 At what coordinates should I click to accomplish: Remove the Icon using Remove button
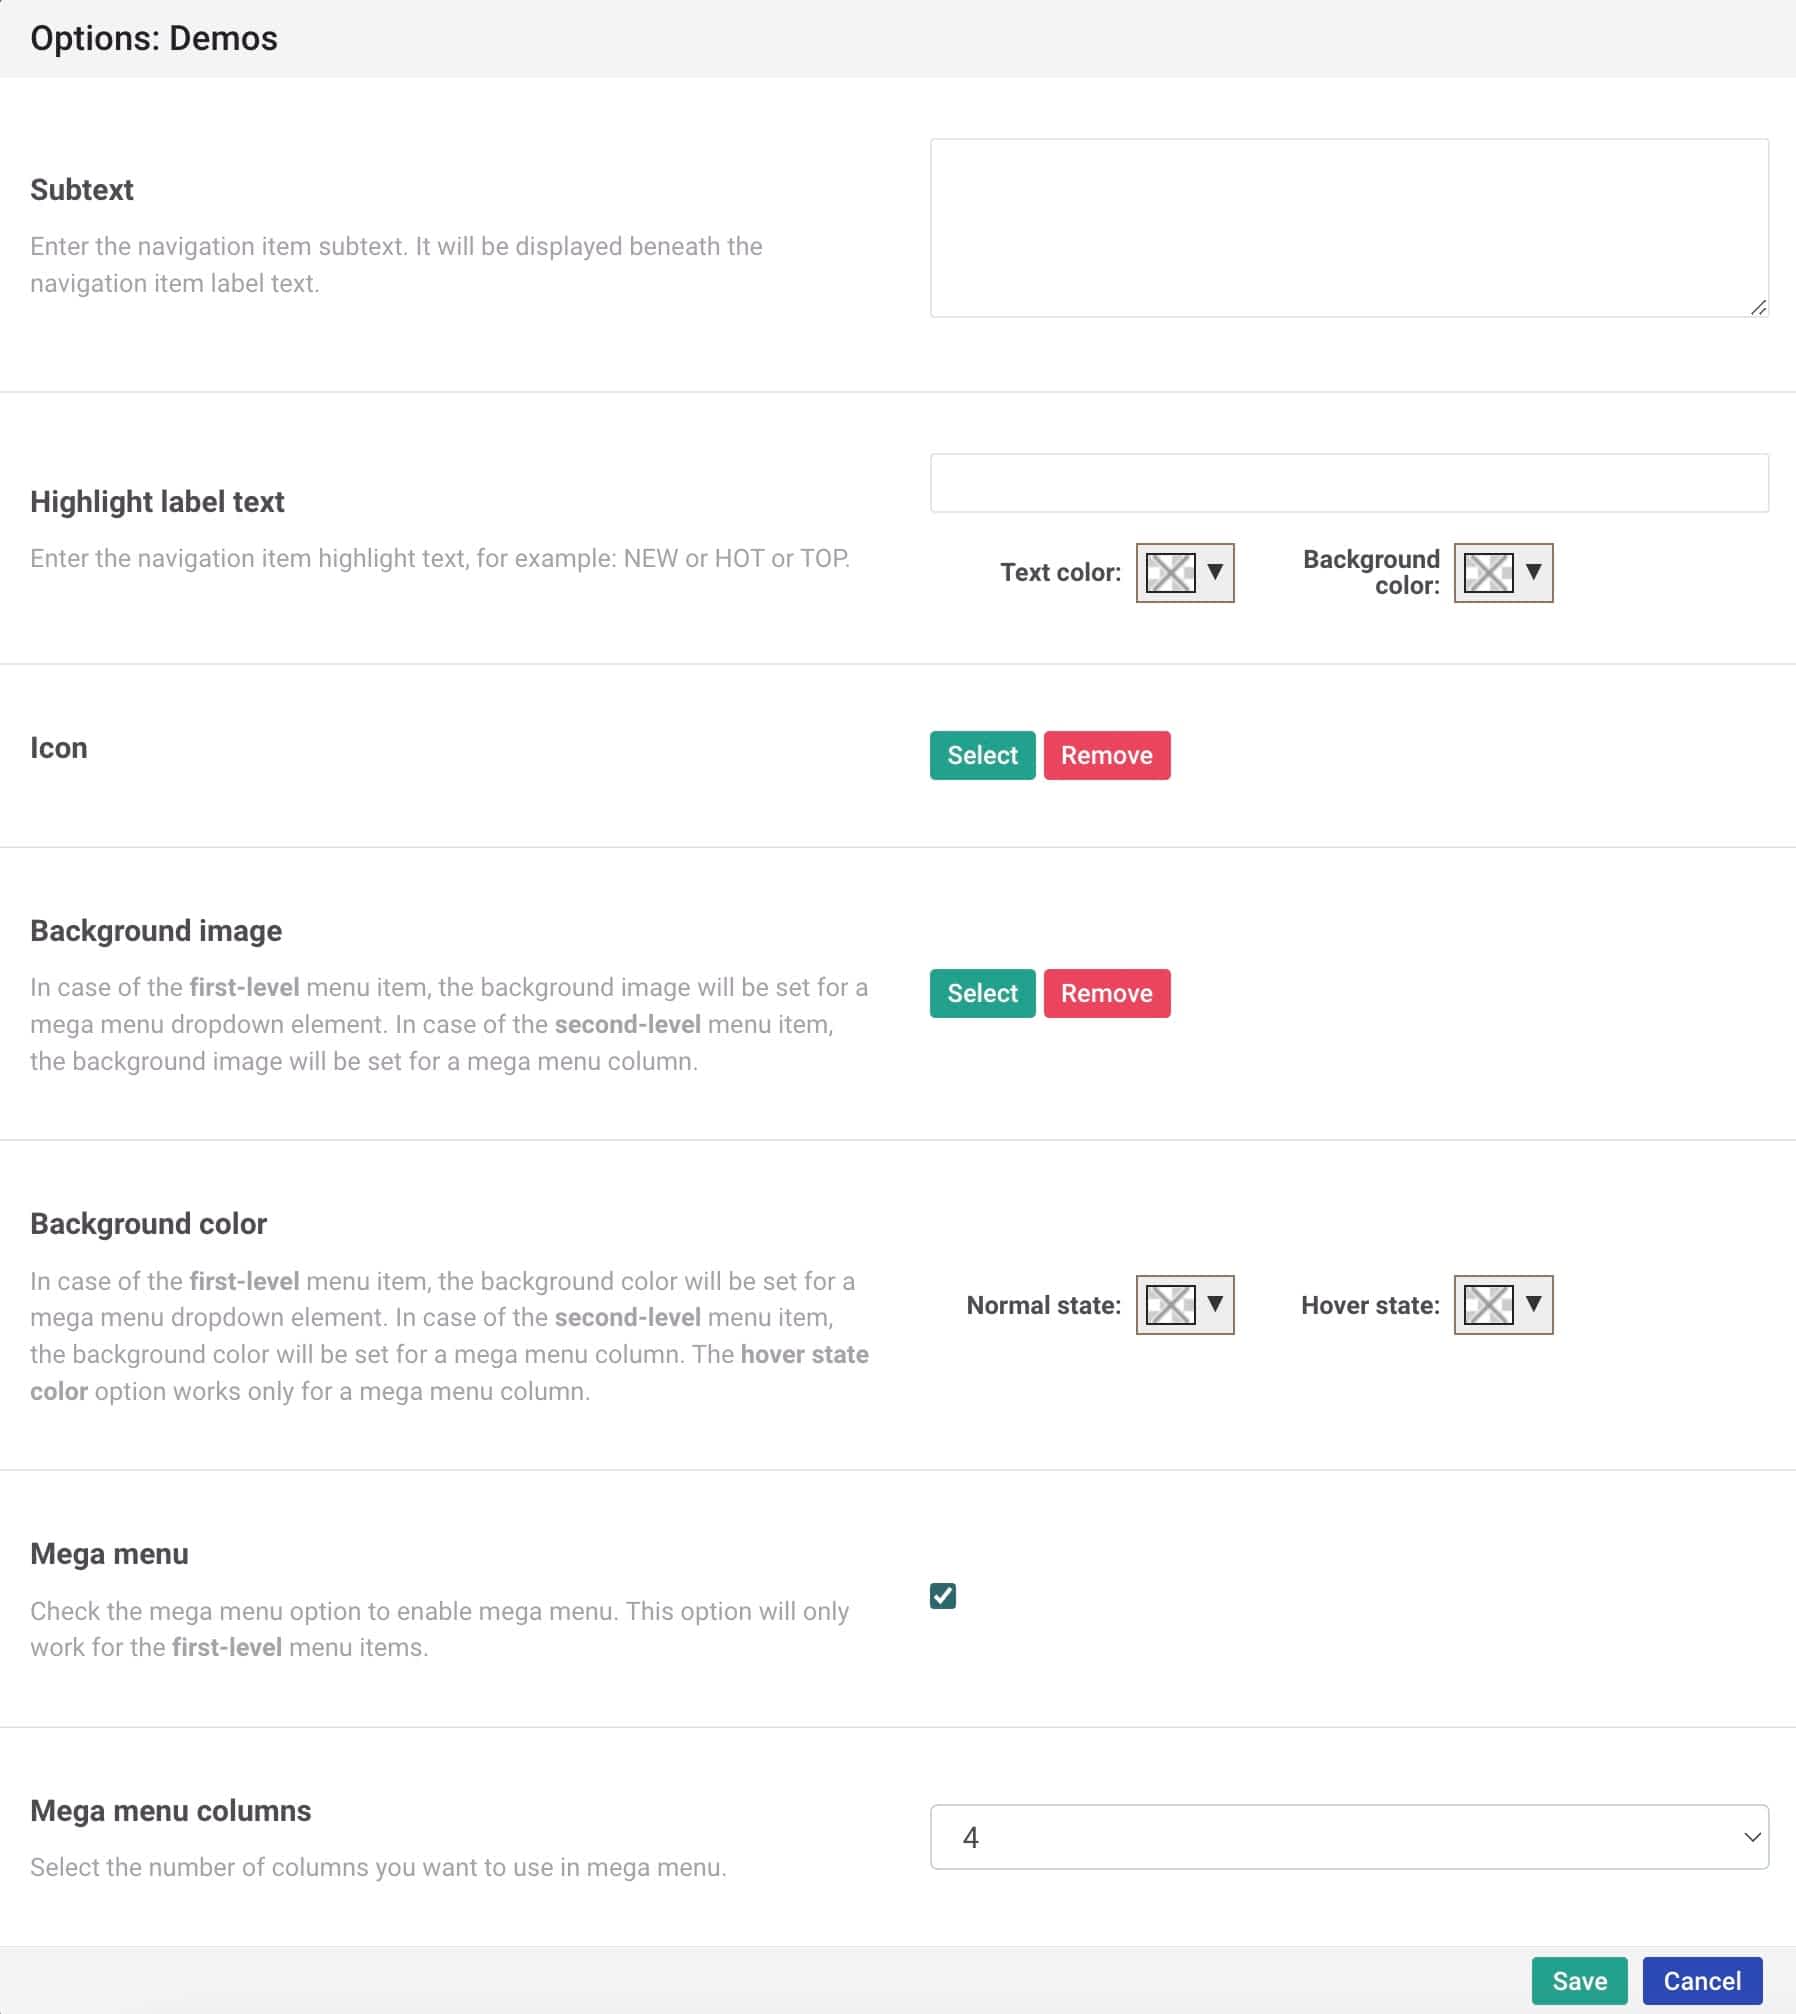(x=1107, y=755)
